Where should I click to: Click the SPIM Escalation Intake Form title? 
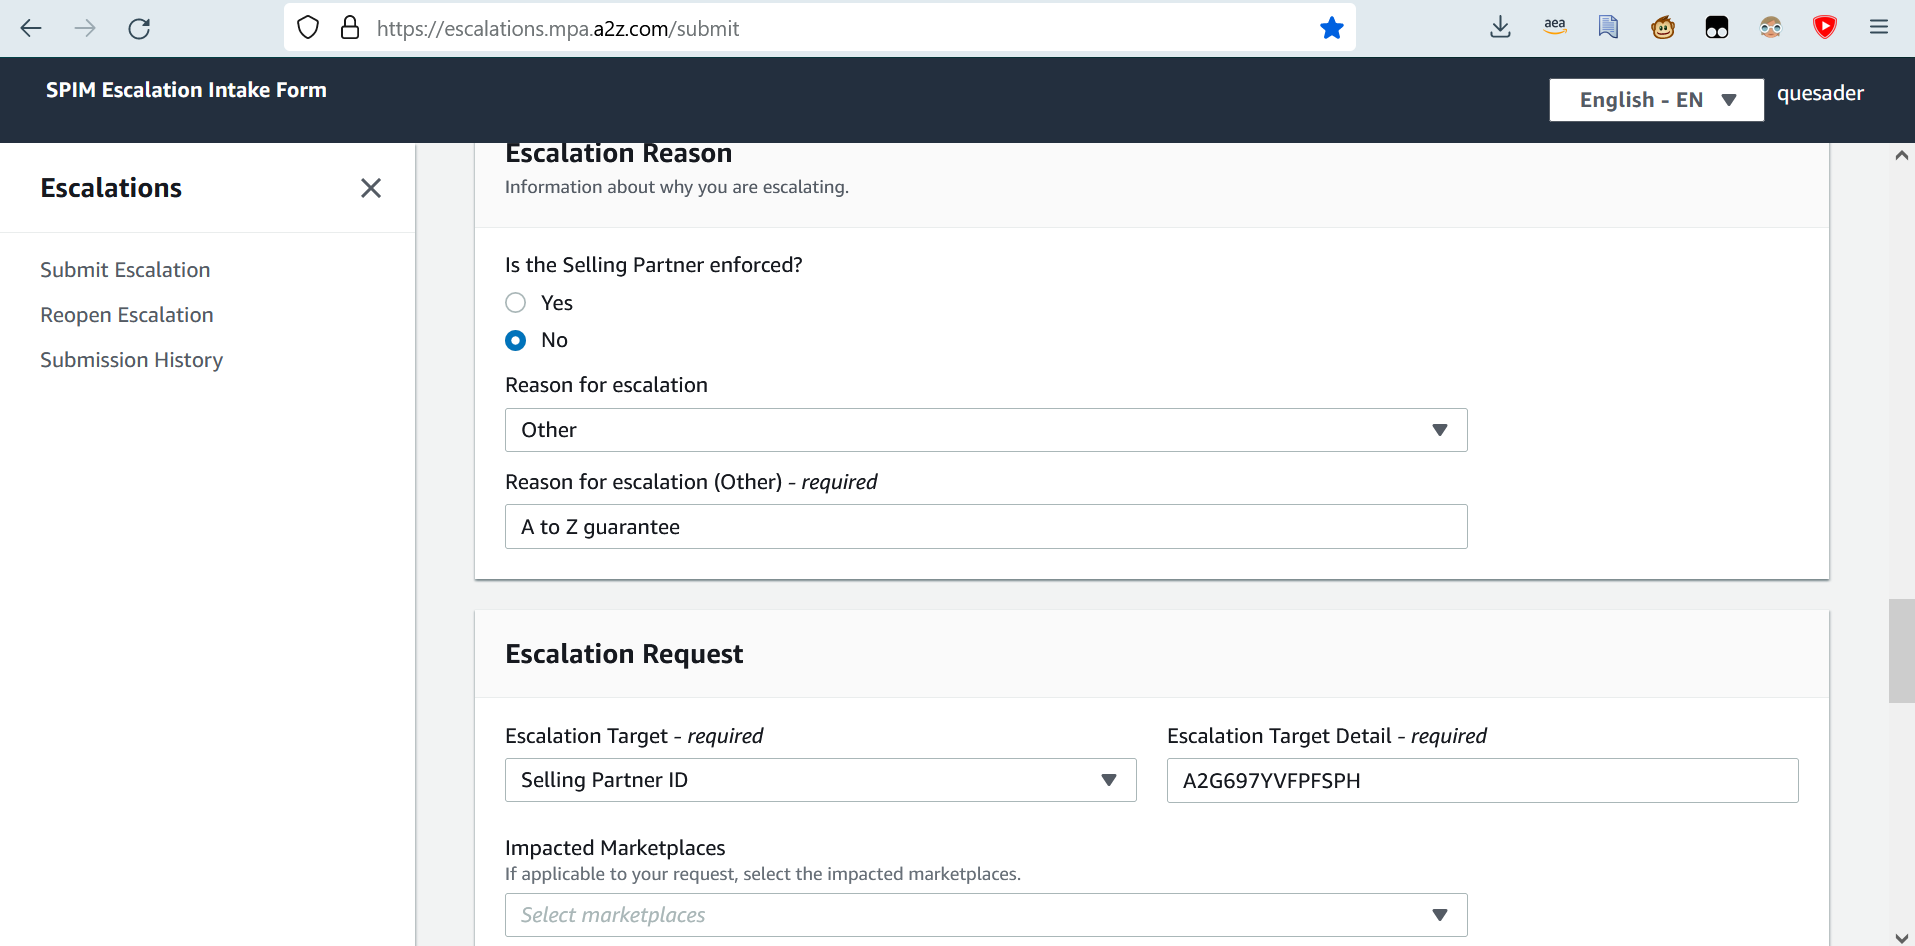[186, 90]
